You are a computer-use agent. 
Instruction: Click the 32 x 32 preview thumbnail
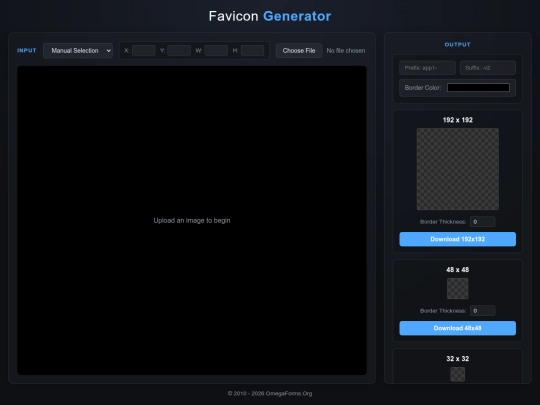click(x=458, y=374)
